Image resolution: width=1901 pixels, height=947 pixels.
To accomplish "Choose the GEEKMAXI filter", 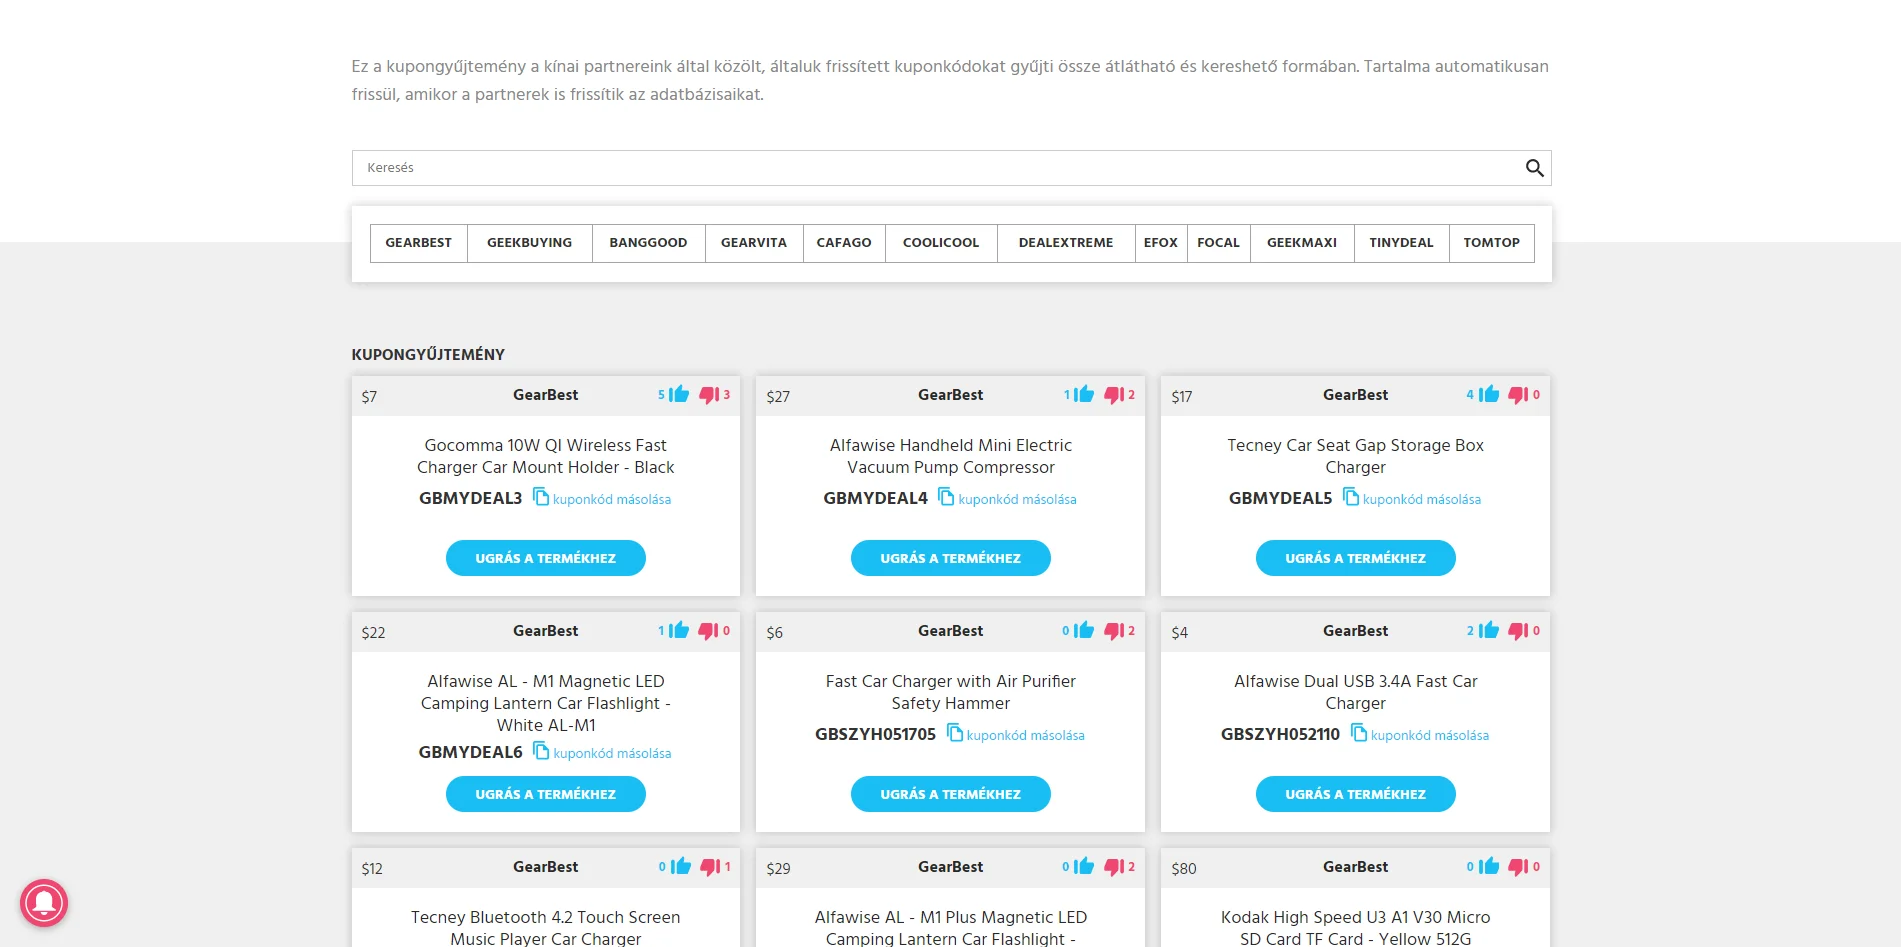I will coord(1302,243).
